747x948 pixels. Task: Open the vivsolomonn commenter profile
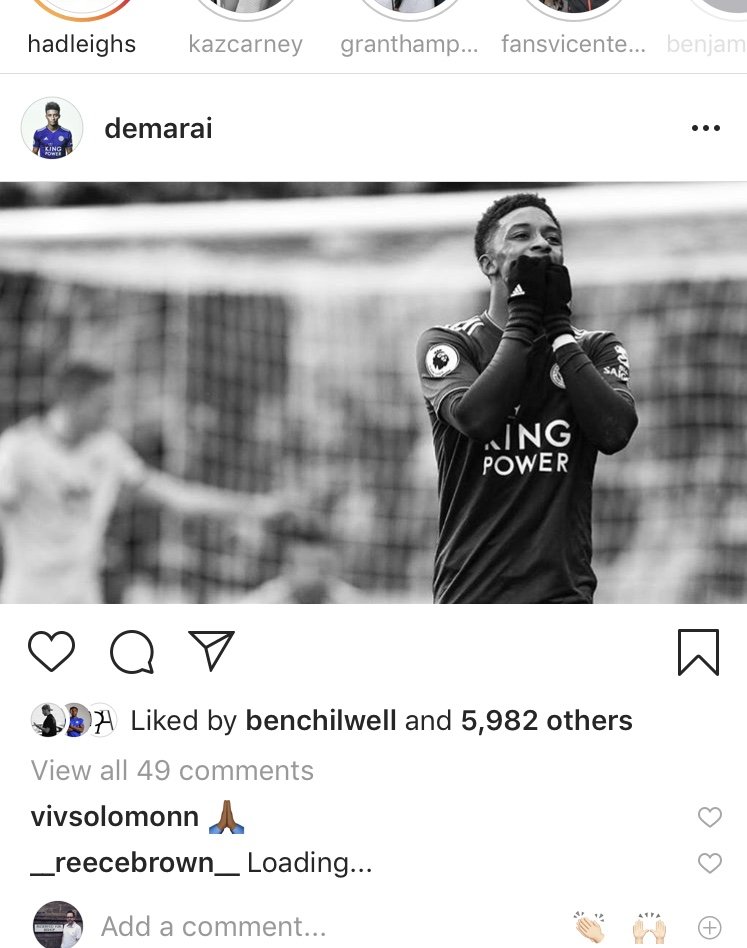(x=115, y=817)
